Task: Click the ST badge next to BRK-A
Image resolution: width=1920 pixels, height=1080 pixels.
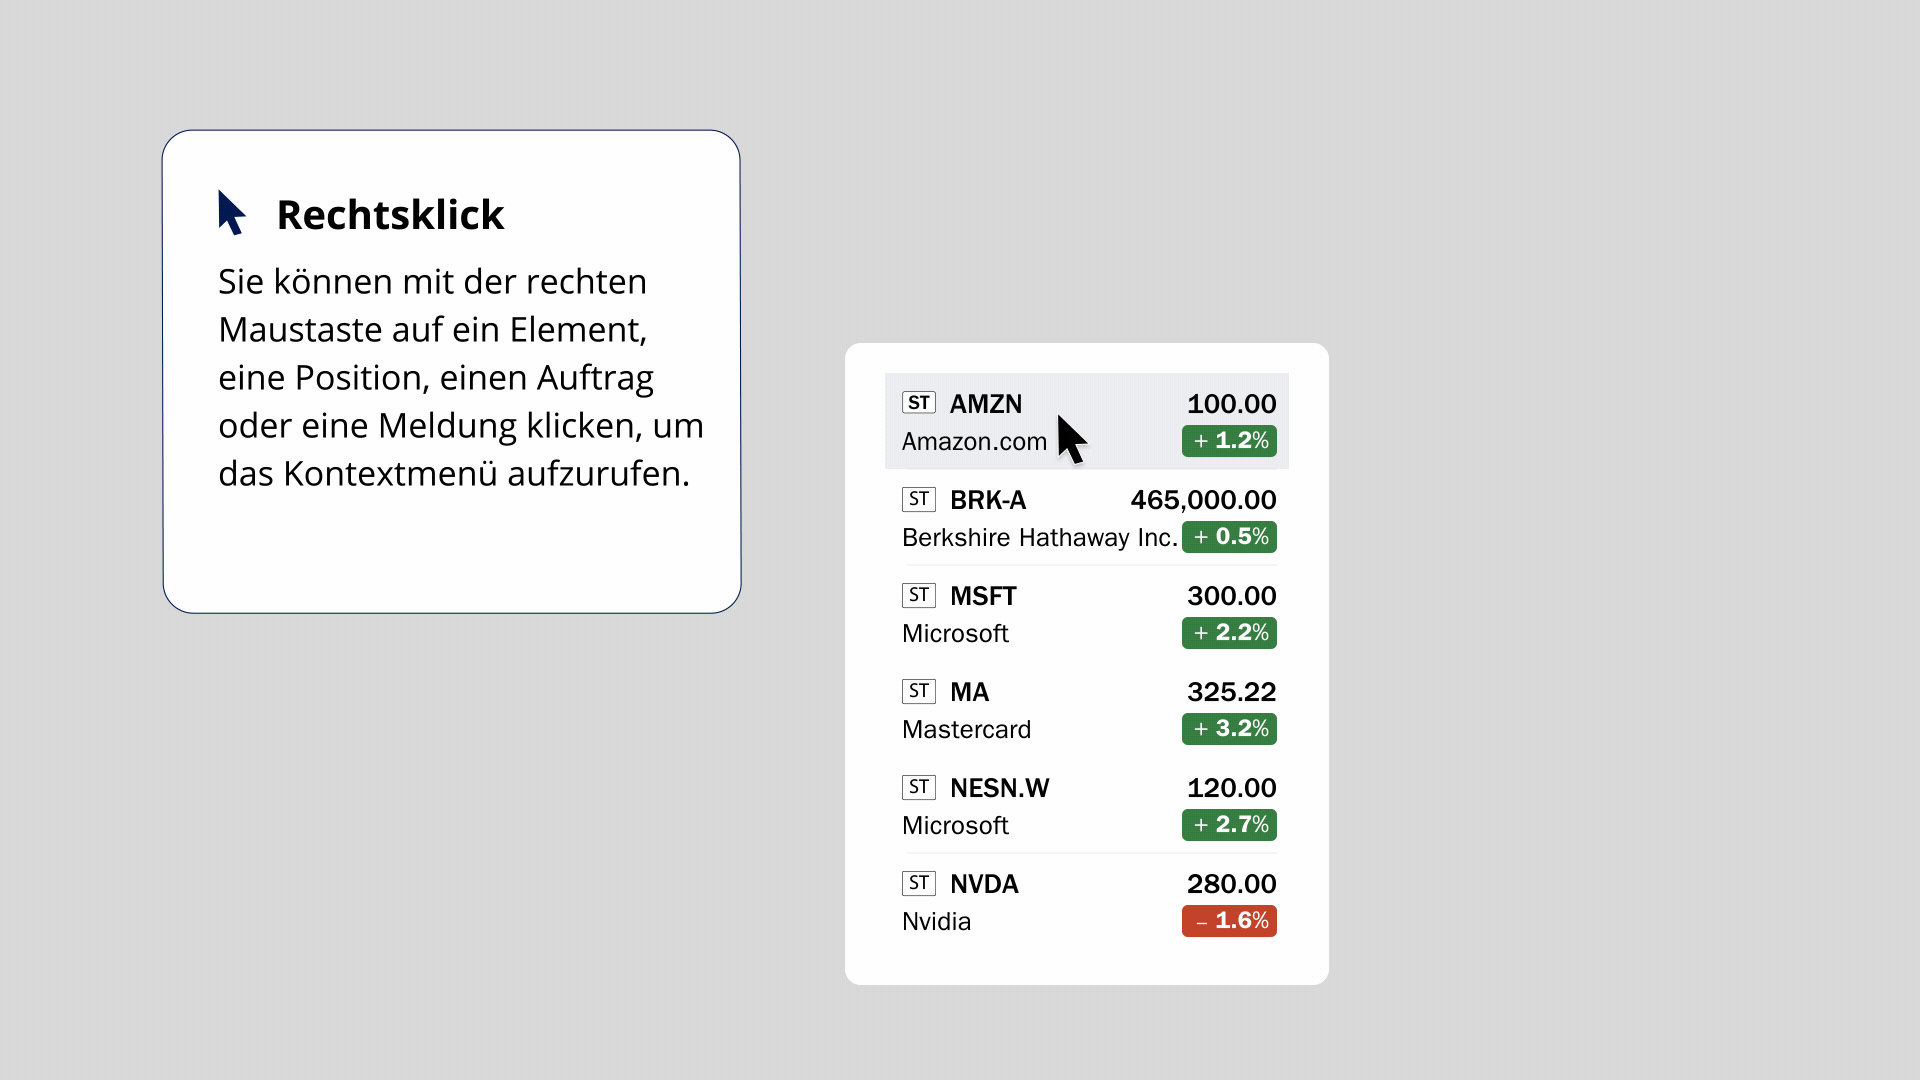Action: pos(918,499)
